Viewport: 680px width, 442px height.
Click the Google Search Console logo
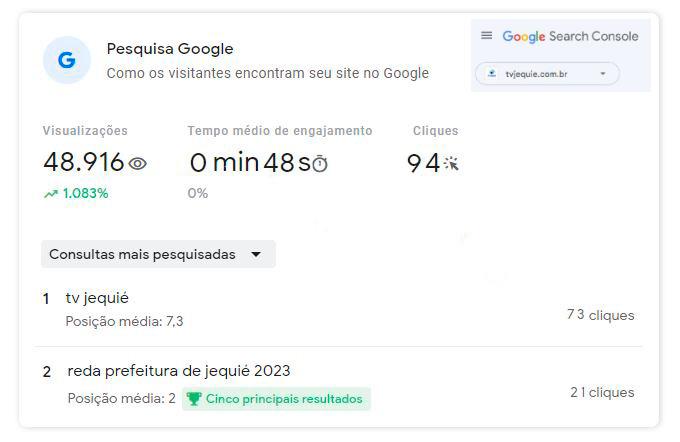click(570, 36)
